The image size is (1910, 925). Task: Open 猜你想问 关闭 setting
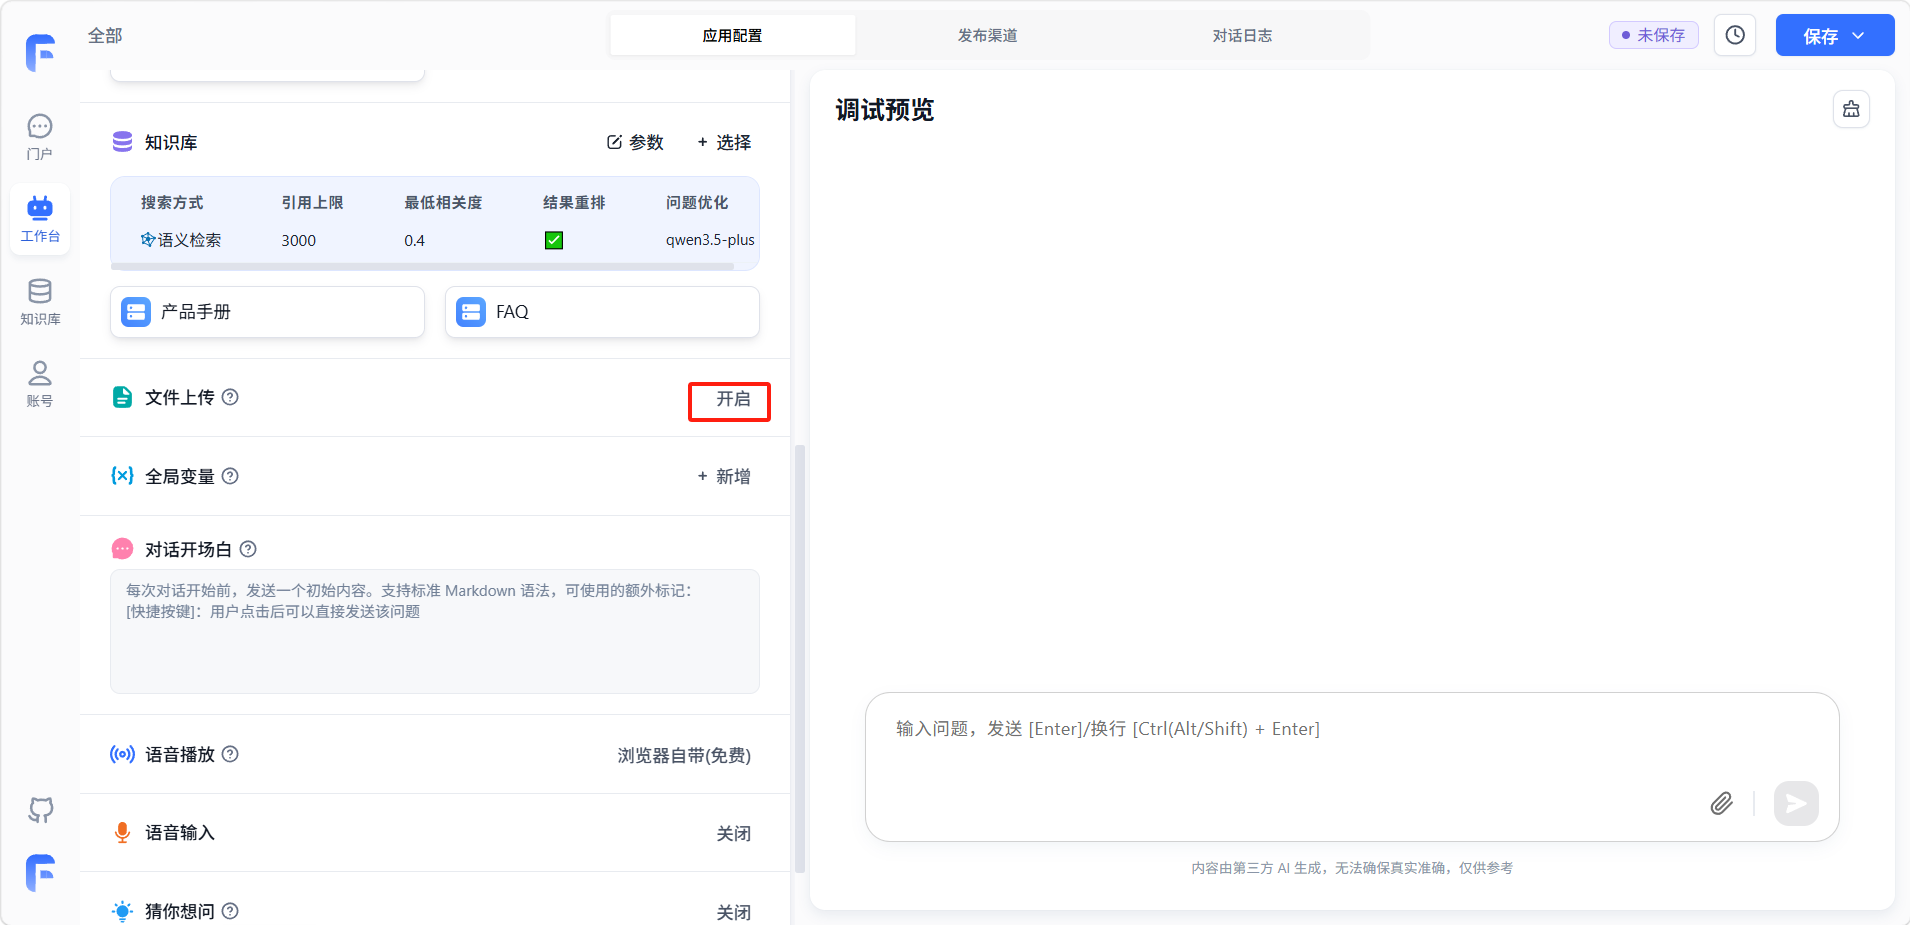(x=733, y=911)
